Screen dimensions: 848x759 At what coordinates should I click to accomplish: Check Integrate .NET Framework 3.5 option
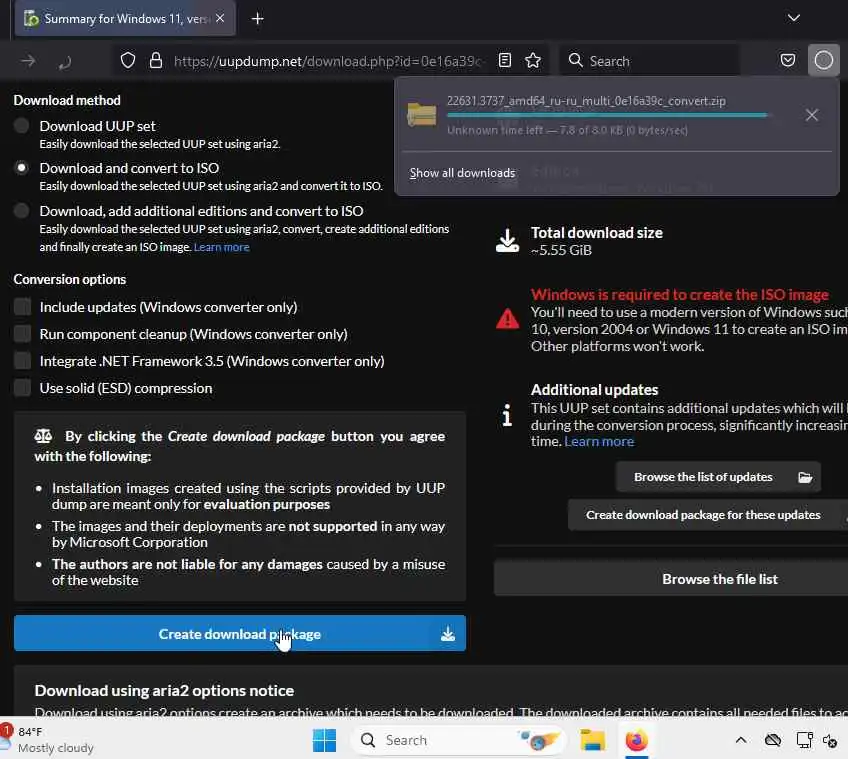22,361
